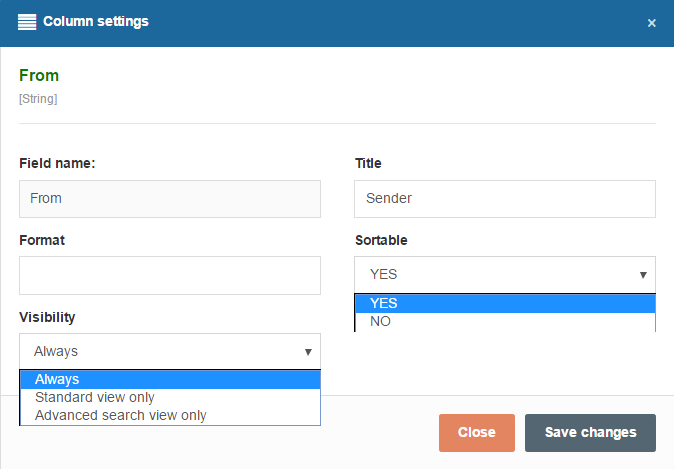Image resolution: width=674 pixels, height=469 pixels.
Task: Click the [String] type label
Action: [x=38, y=99]
